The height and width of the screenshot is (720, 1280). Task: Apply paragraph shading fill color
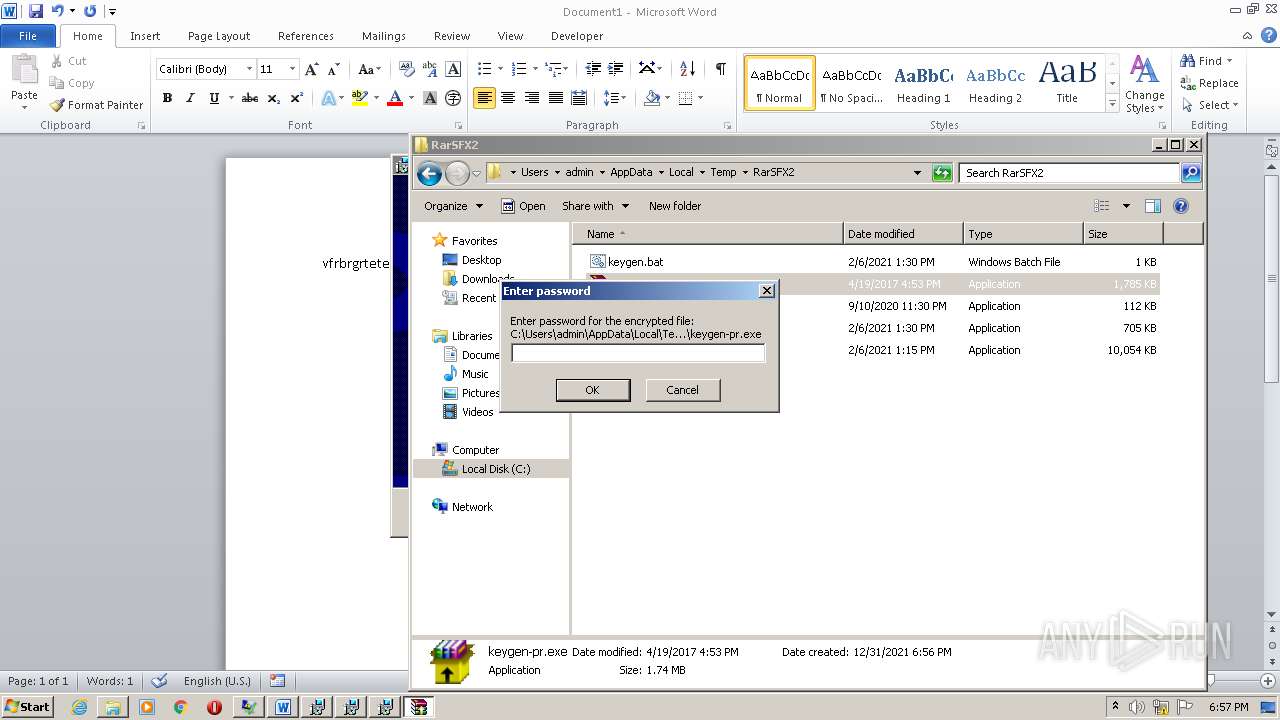pos(652,98)
